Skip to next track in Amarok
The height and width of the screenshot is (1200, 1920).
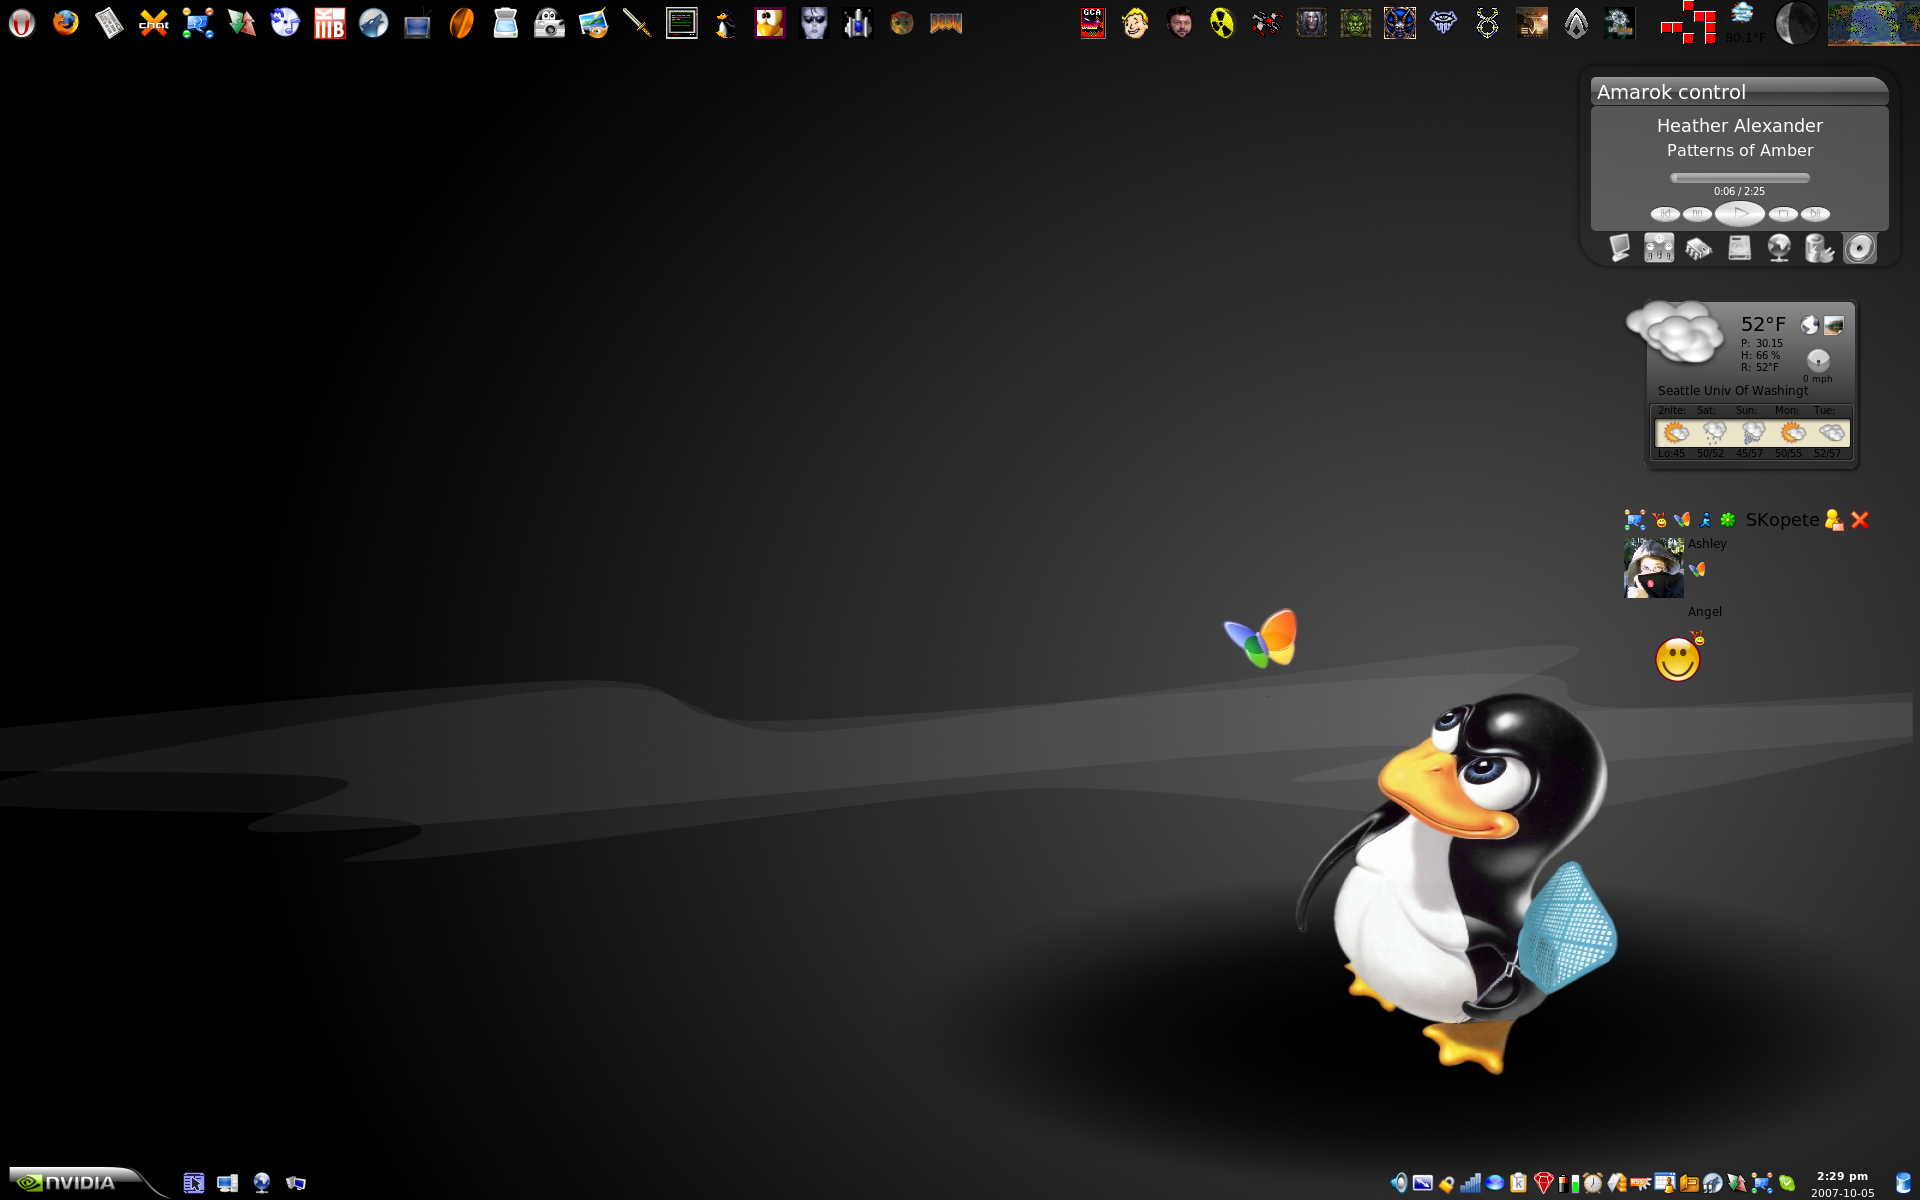tap(1815, 214)
